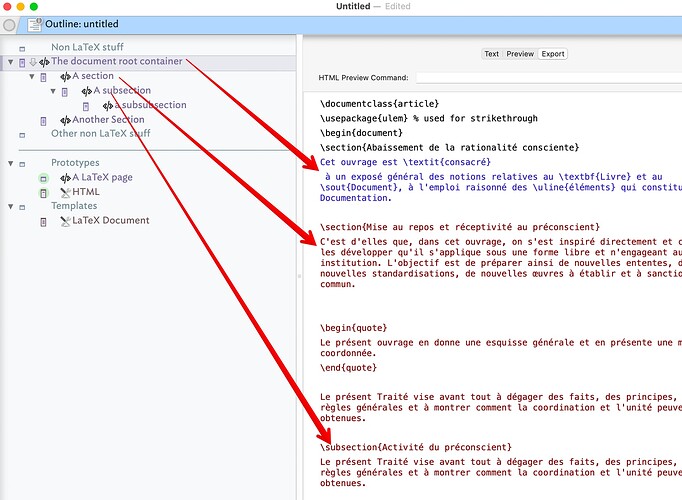
Task: Click the code icon next to 'Another Section'
Action: pos(64,120)
